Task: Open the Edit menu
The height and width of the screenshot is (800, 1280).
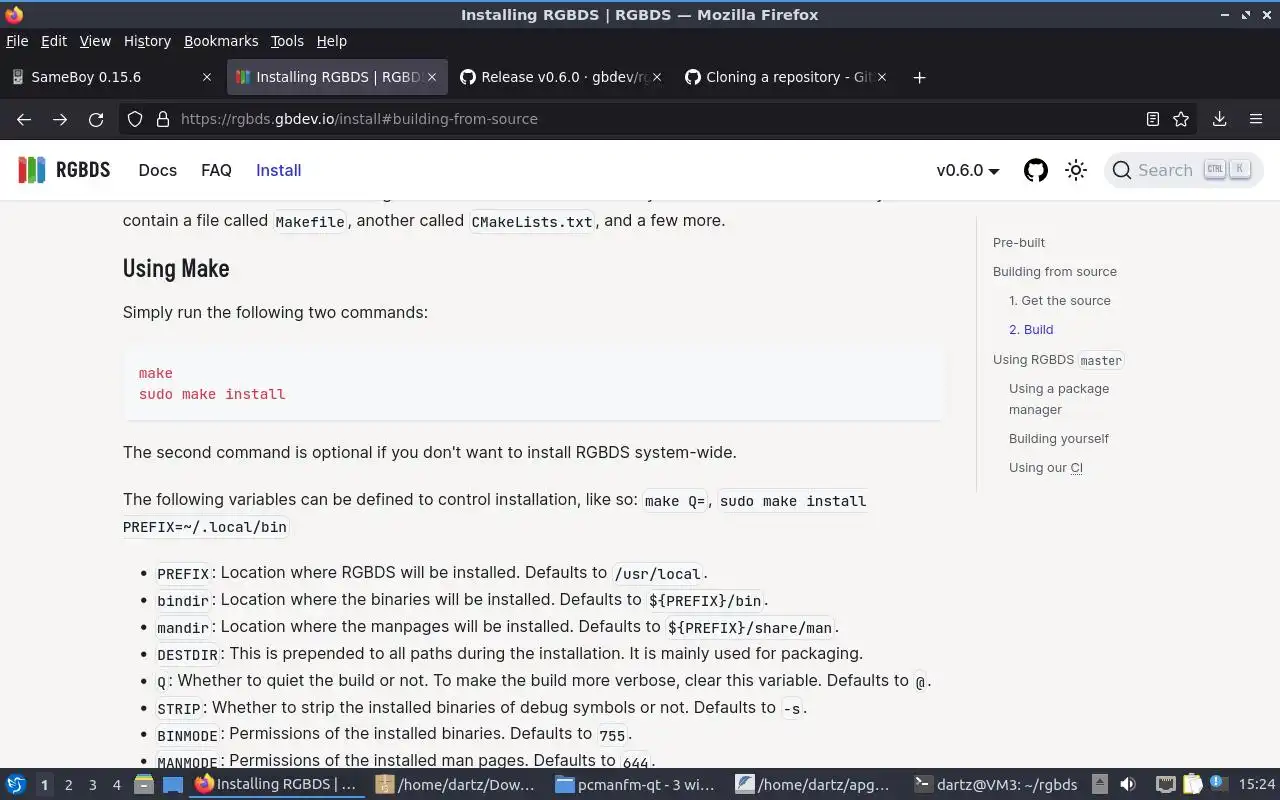Action: tap(54, 41)
